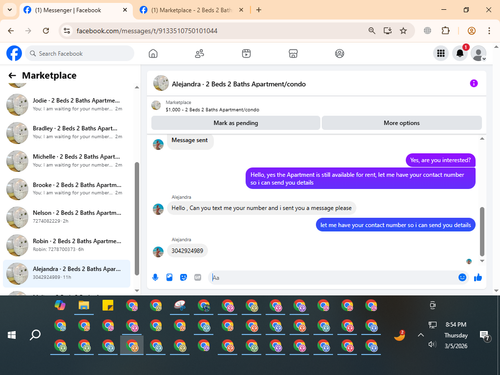Viewport: 500px width, 375px height.
Task: Select the Alejandra conversation in list
Action: pos(67,273)
